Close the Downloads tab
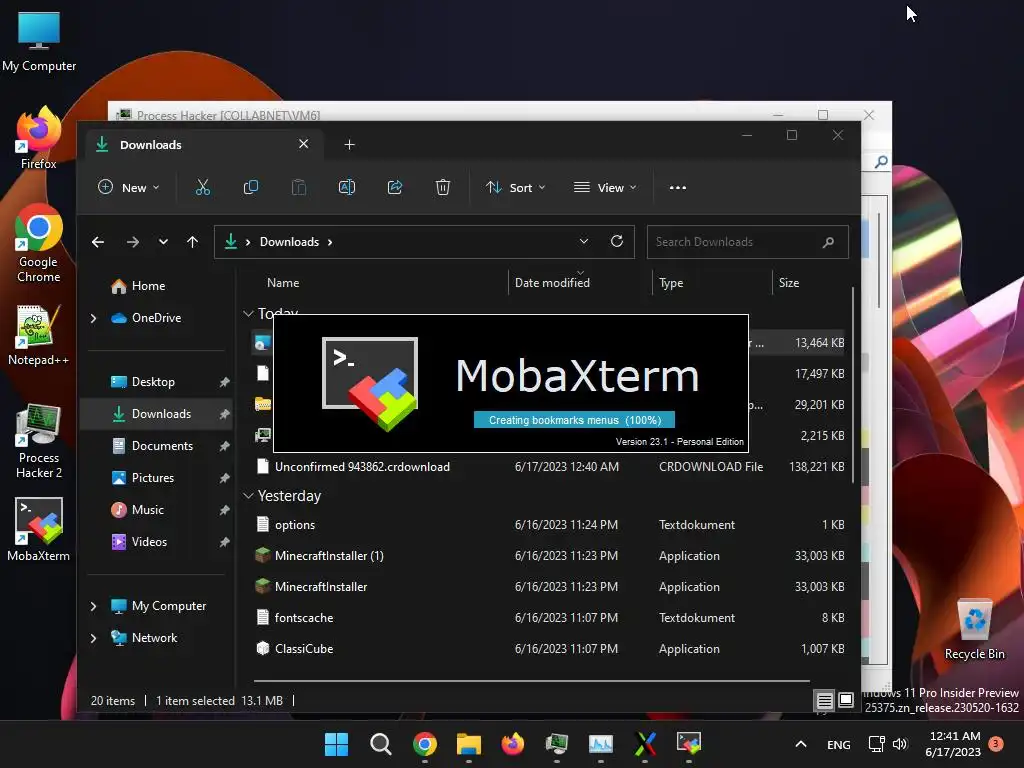Image resolution: width=1024 pixels, height=768 pixels. (304, 144)
